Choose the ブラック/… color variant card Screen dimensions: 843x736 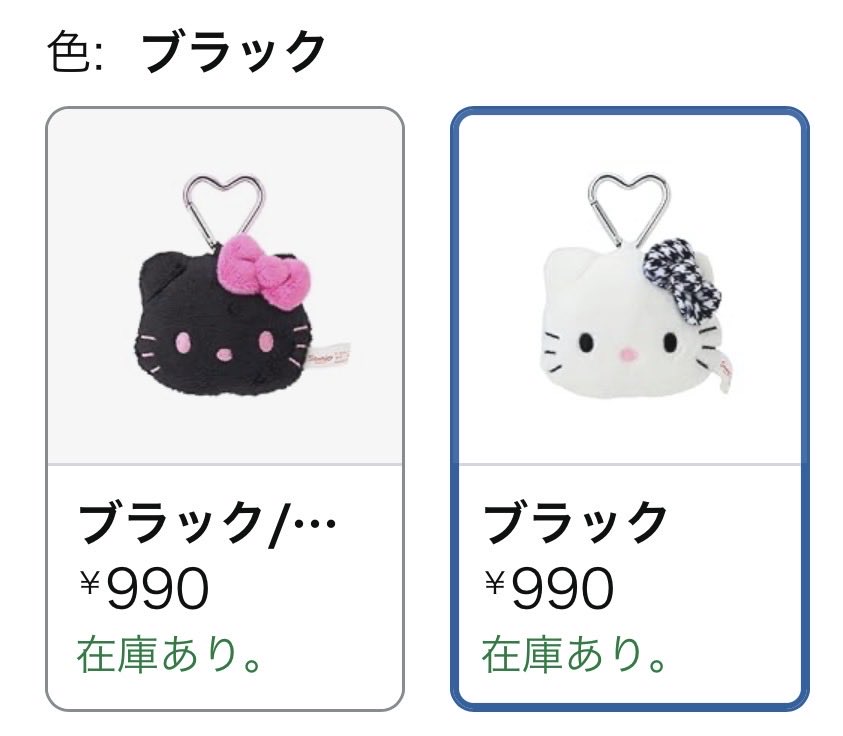(225, 409)
